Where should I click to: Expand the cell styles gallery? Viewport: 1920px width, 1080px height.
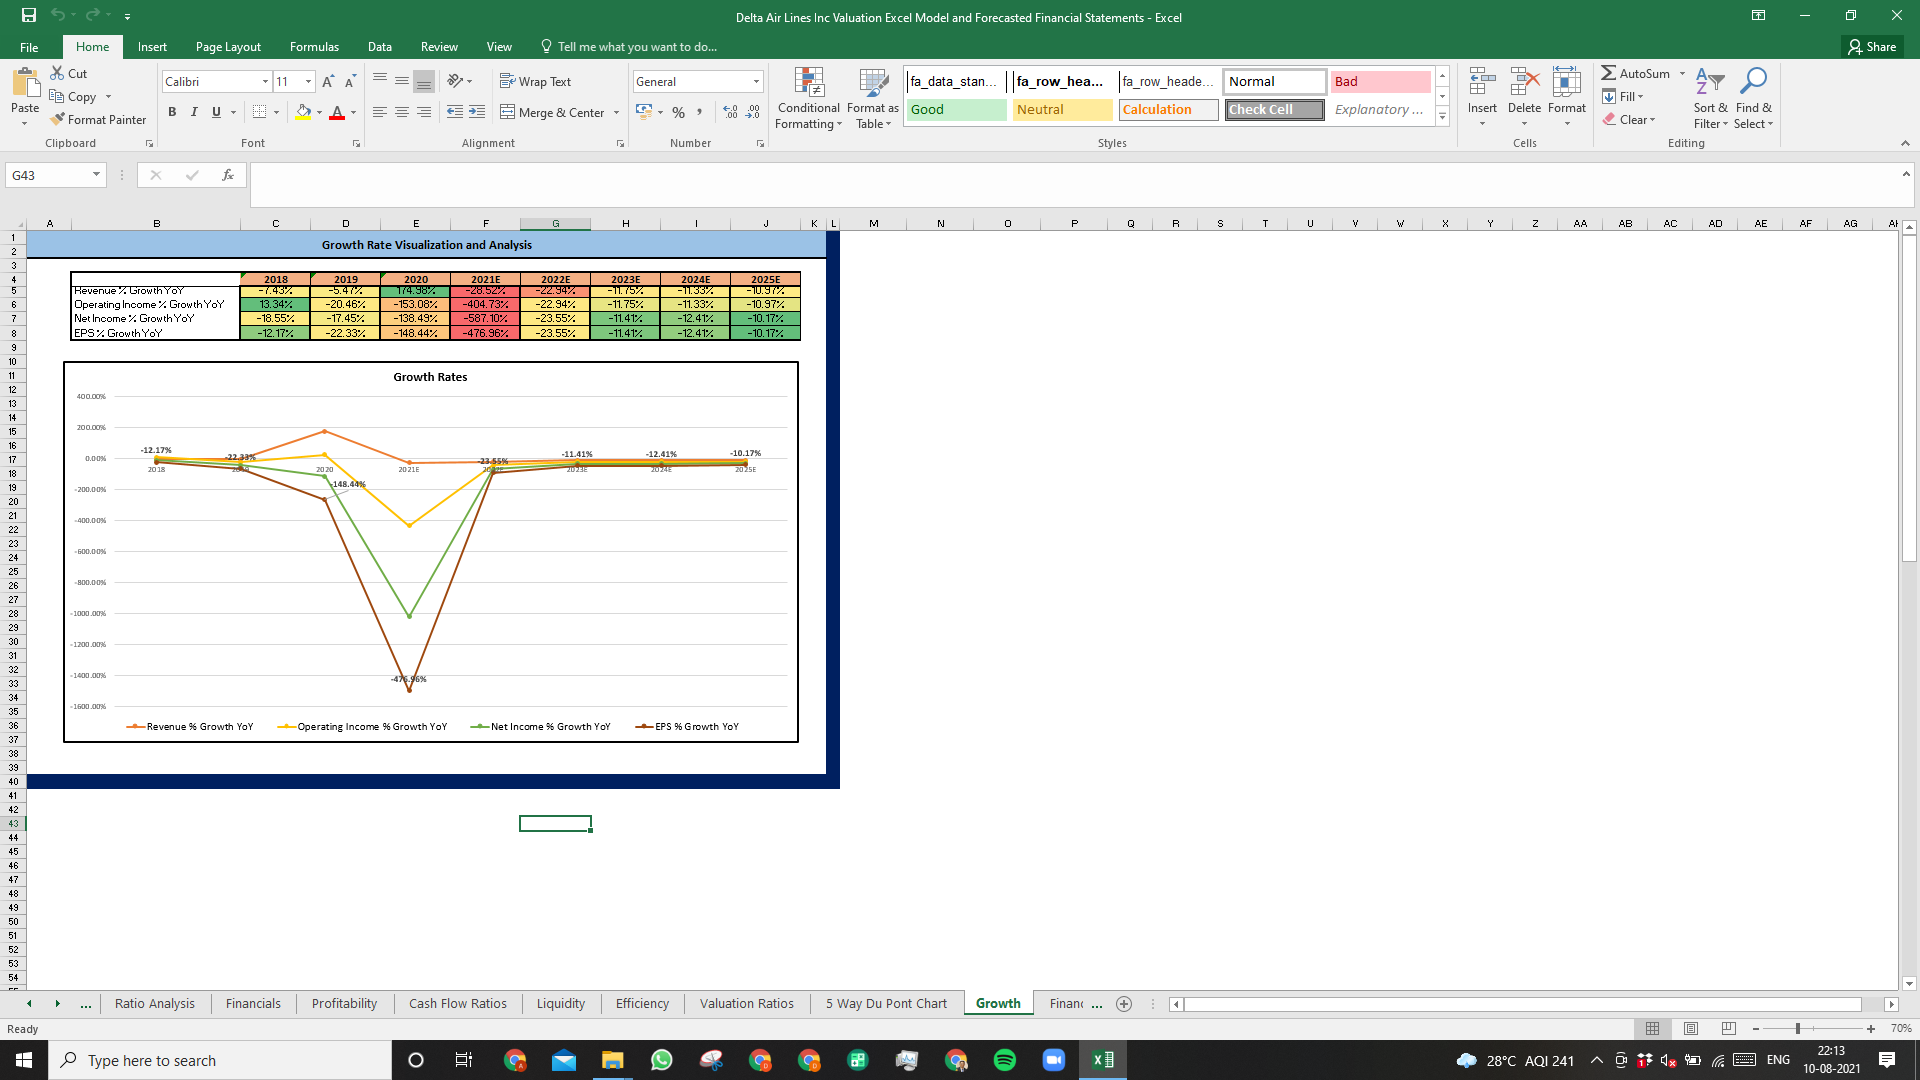coord(1442,116)
